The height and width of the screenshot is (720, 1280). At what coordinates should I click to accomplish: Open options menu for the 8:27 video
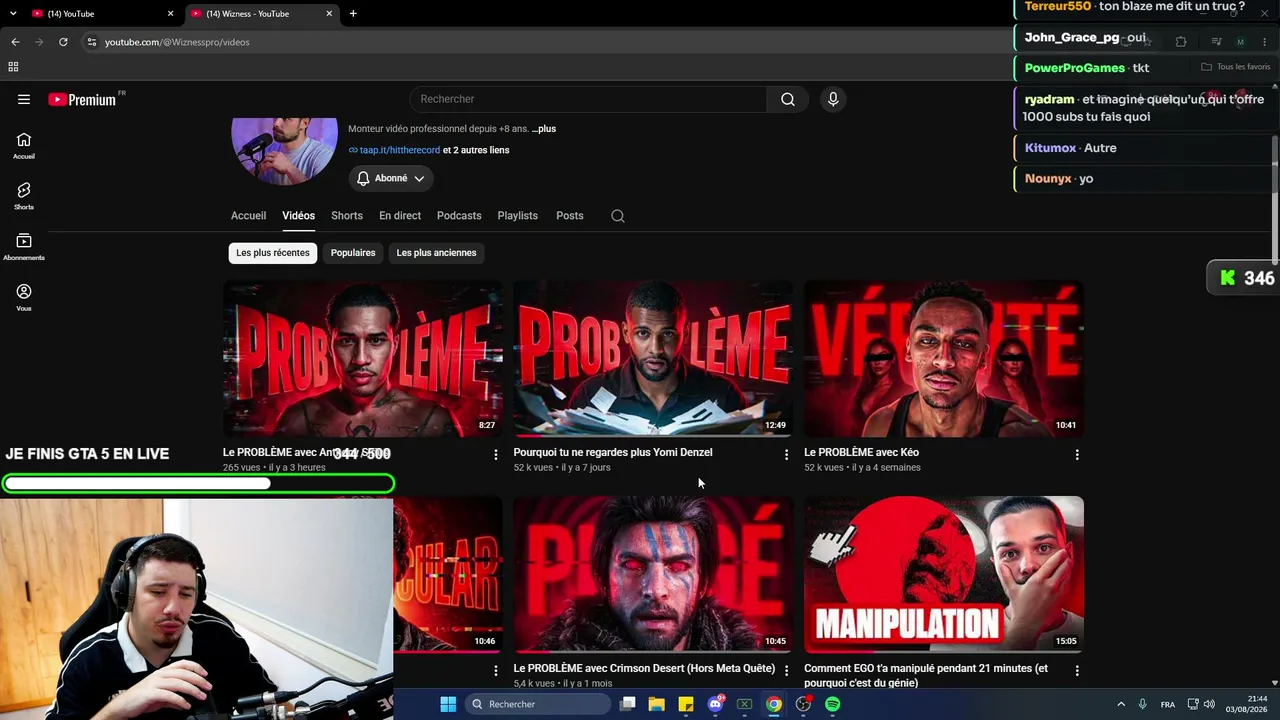(495, 455)
